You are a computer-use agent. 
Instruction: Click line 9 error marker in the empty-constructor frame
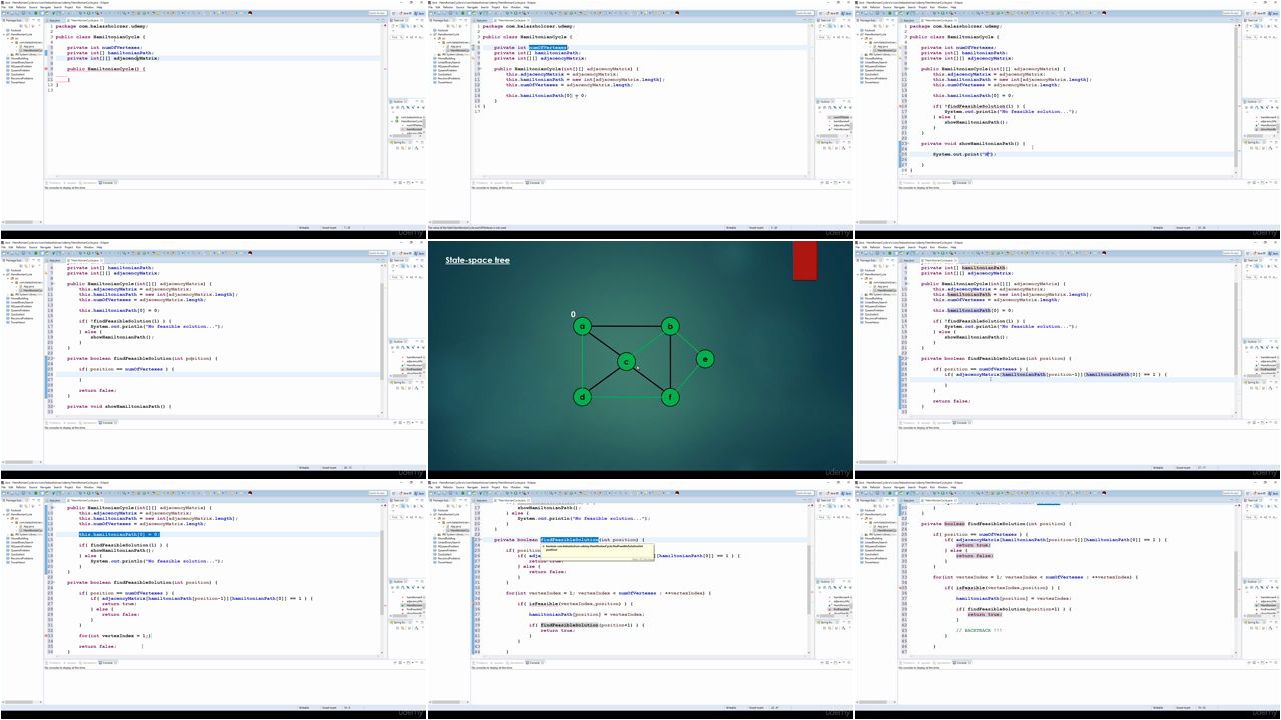click(x=46, y=69)
